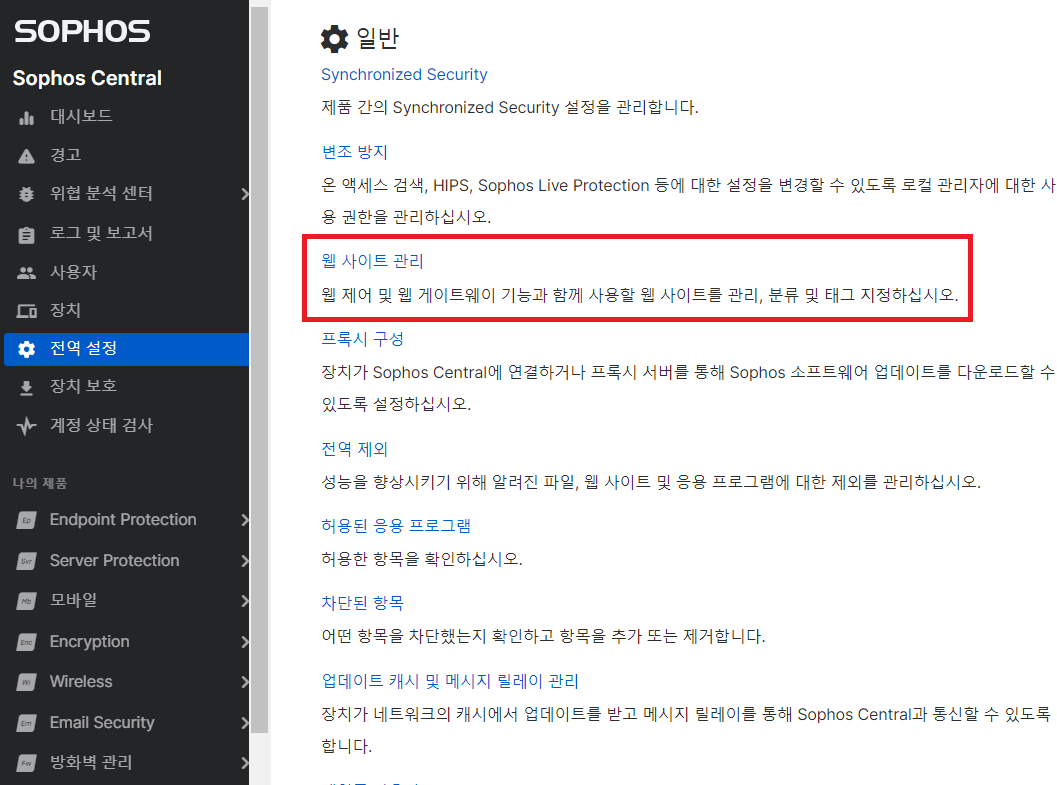The width and height of the screenshot is (1057, 785).
Task: Open the 변조 방지 link
Action: point(355,152)
